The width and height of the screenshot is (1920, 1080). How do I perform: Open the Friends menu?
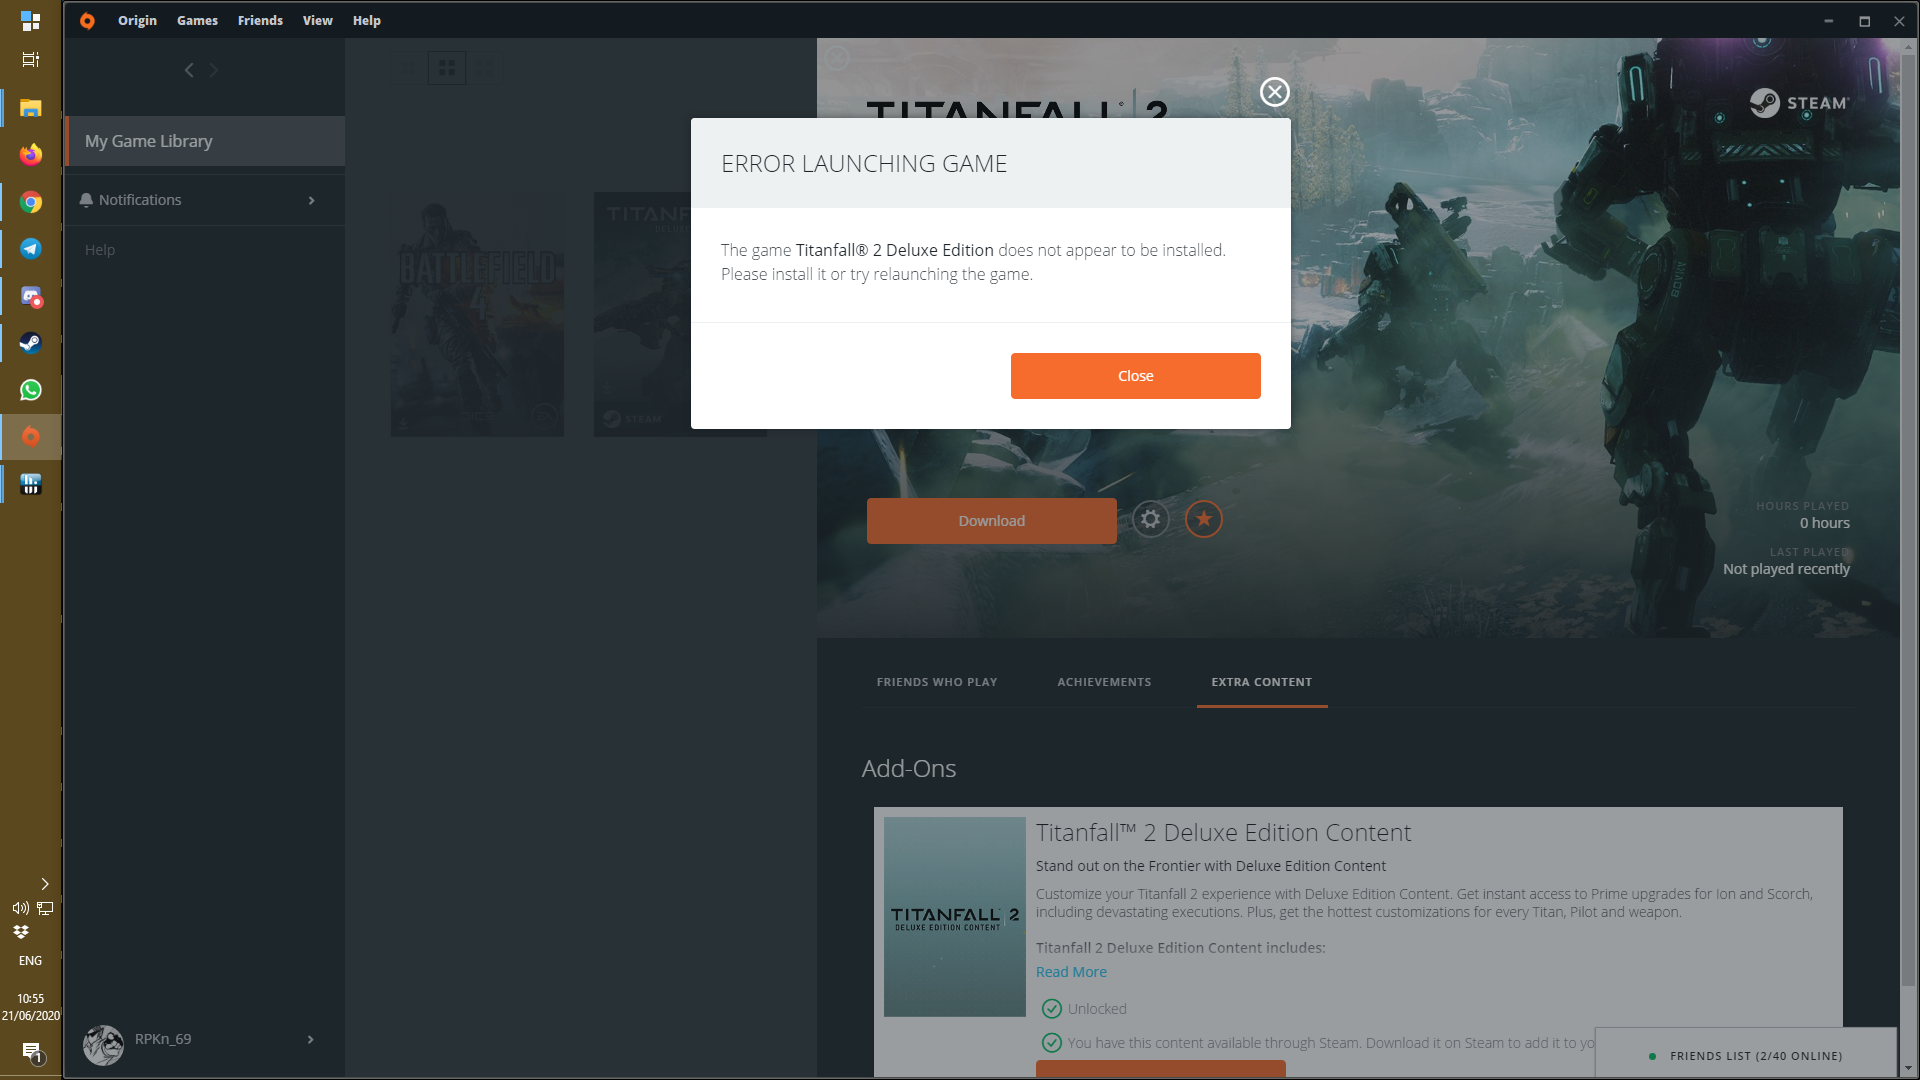[260, 20]
